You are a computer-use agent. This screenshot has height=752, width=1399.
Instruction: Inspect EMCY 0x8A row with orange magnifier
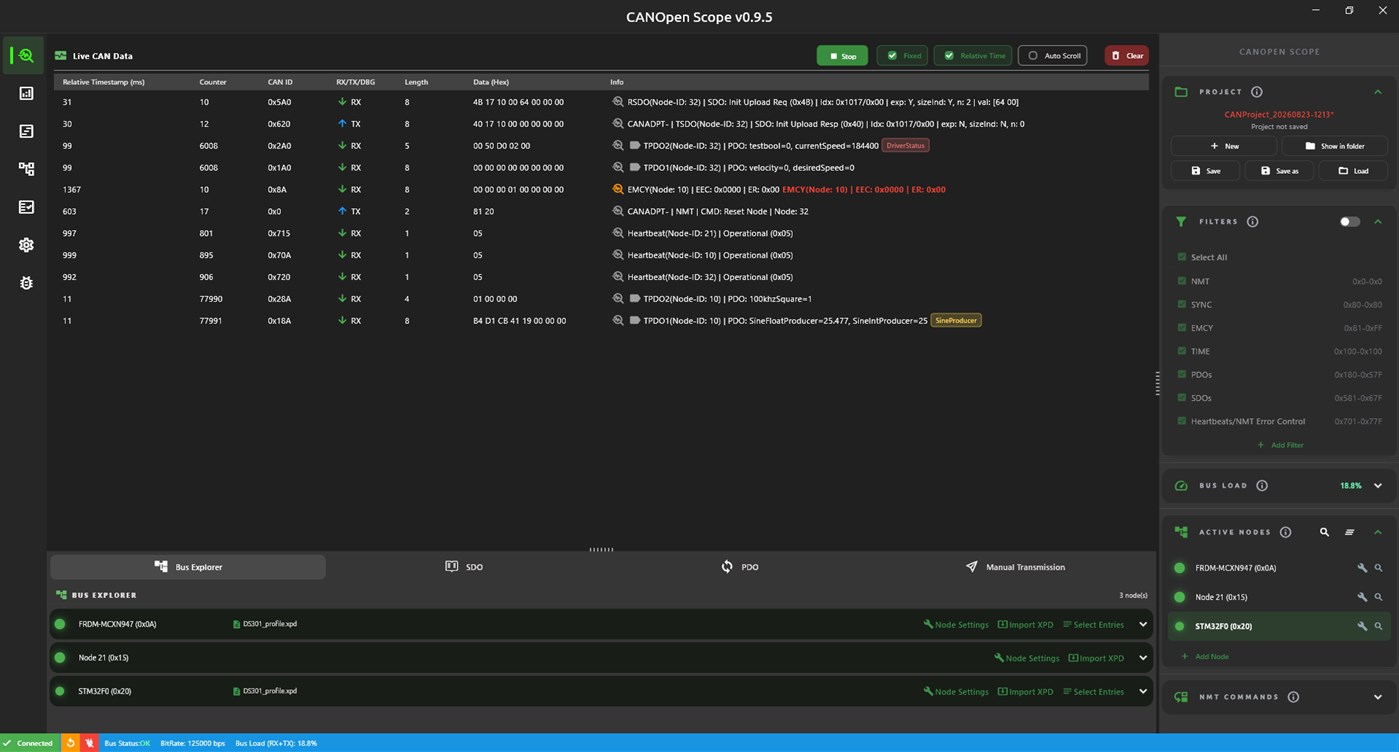tap(618, 189)
